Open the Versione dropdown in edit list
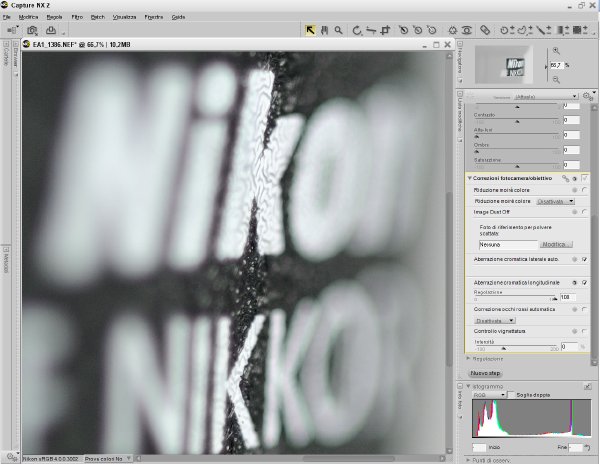 pyautogui.click(x=546, y=96)
